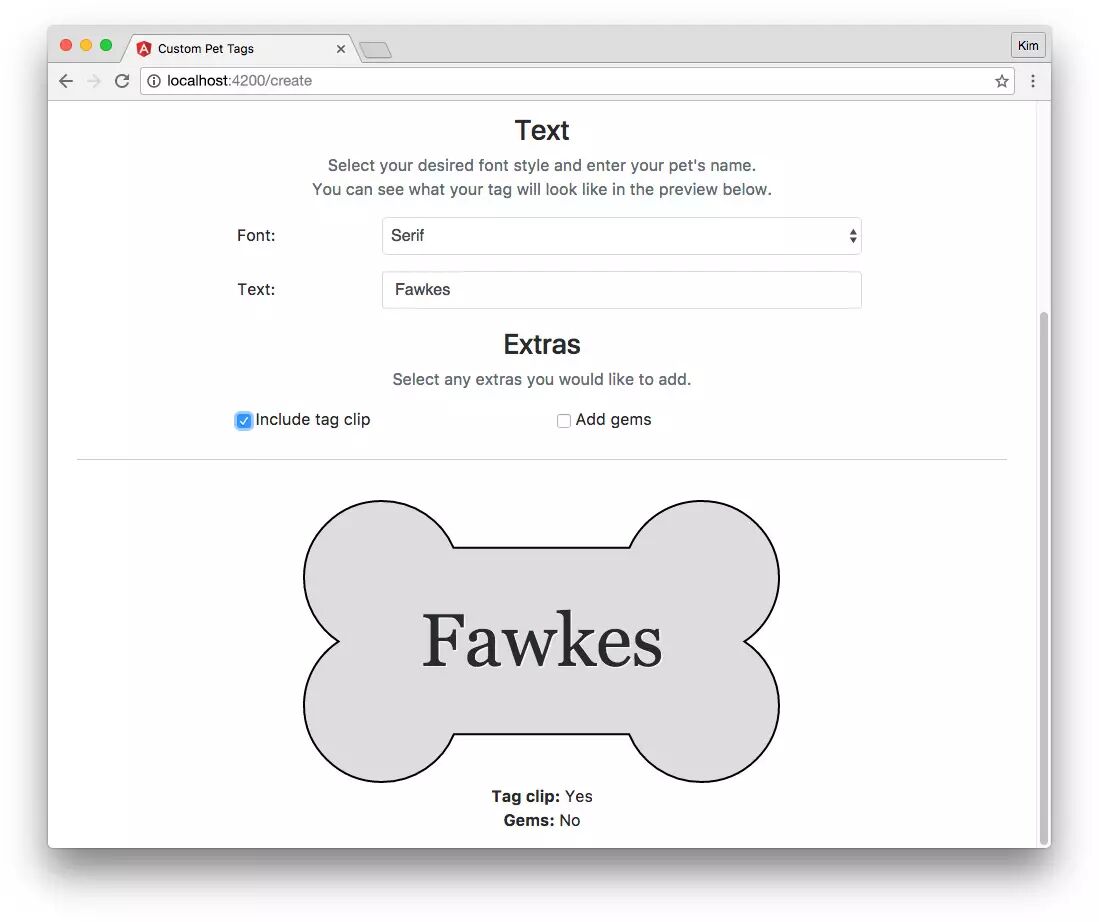The width and height of the screenshot is (1099, 922).
Task: Click the Kim profile button
Action: coord(1028,46)
